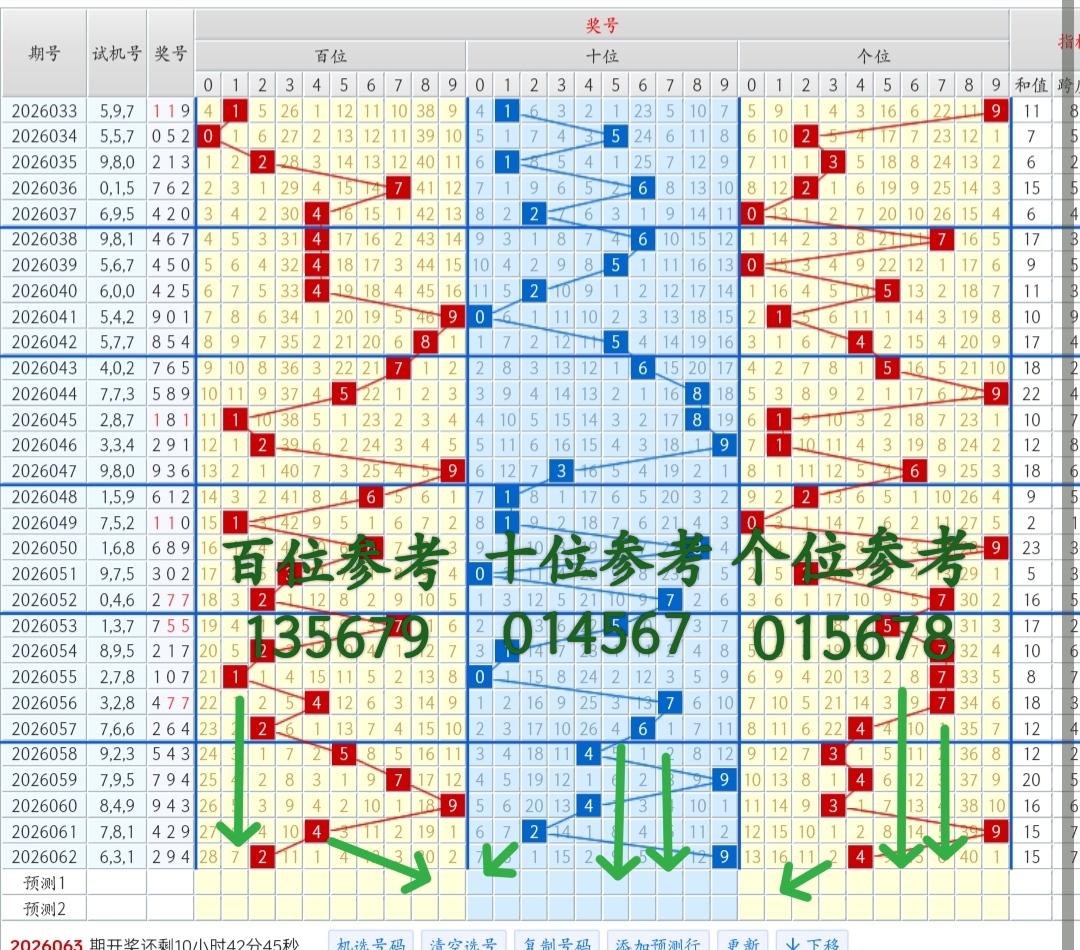Select the 十位 column header tab
The width and height of the screenshot is (1080, 950).
click(600, 56)
